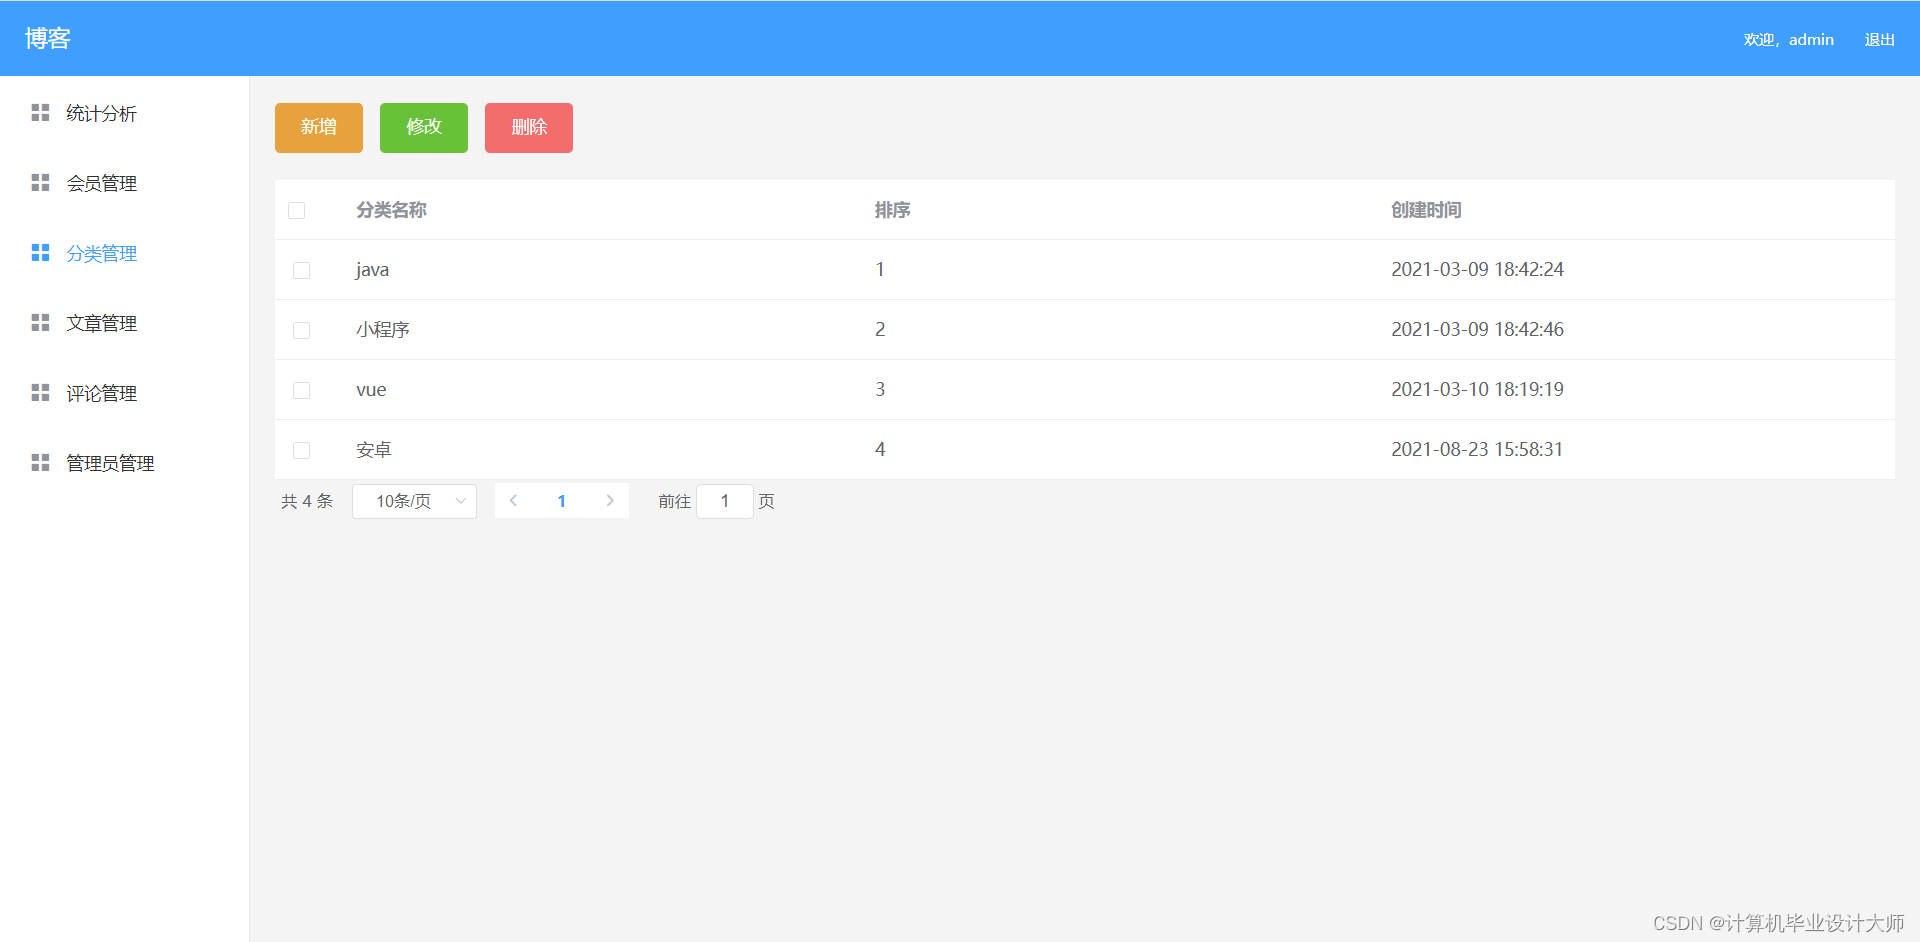Open the 10条/页 page size dropdown
Screen dimensions: 1920x942
coord(414,501)
